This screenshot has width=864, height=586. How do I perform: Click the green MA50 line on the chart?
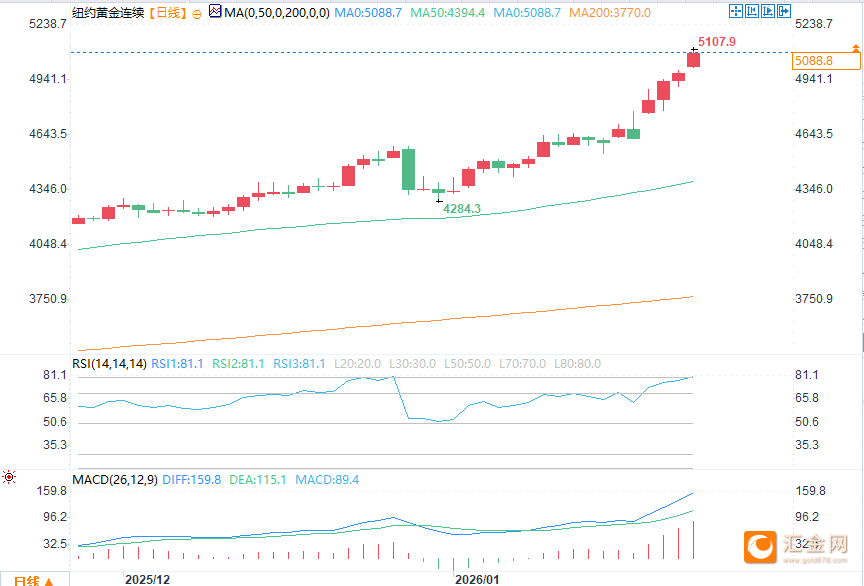[386, 220]
